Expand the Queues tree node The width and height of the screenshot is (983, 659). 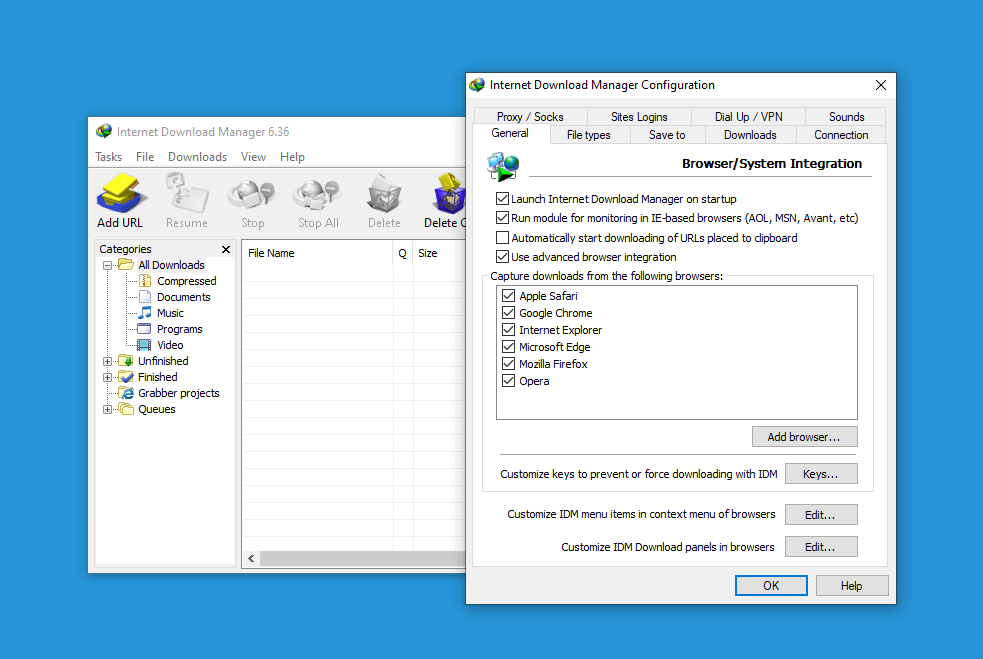point(107,409)
